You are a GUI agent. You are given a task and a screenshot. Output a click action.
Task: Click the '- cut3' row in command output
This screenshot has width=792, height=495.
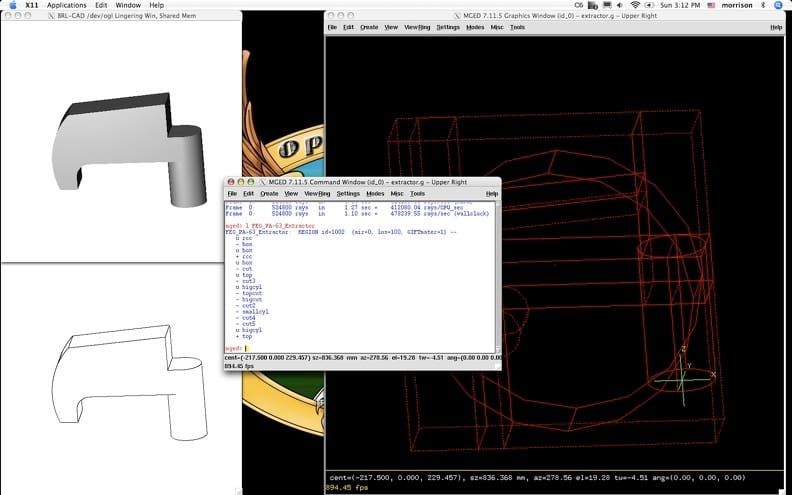(245, 281)
